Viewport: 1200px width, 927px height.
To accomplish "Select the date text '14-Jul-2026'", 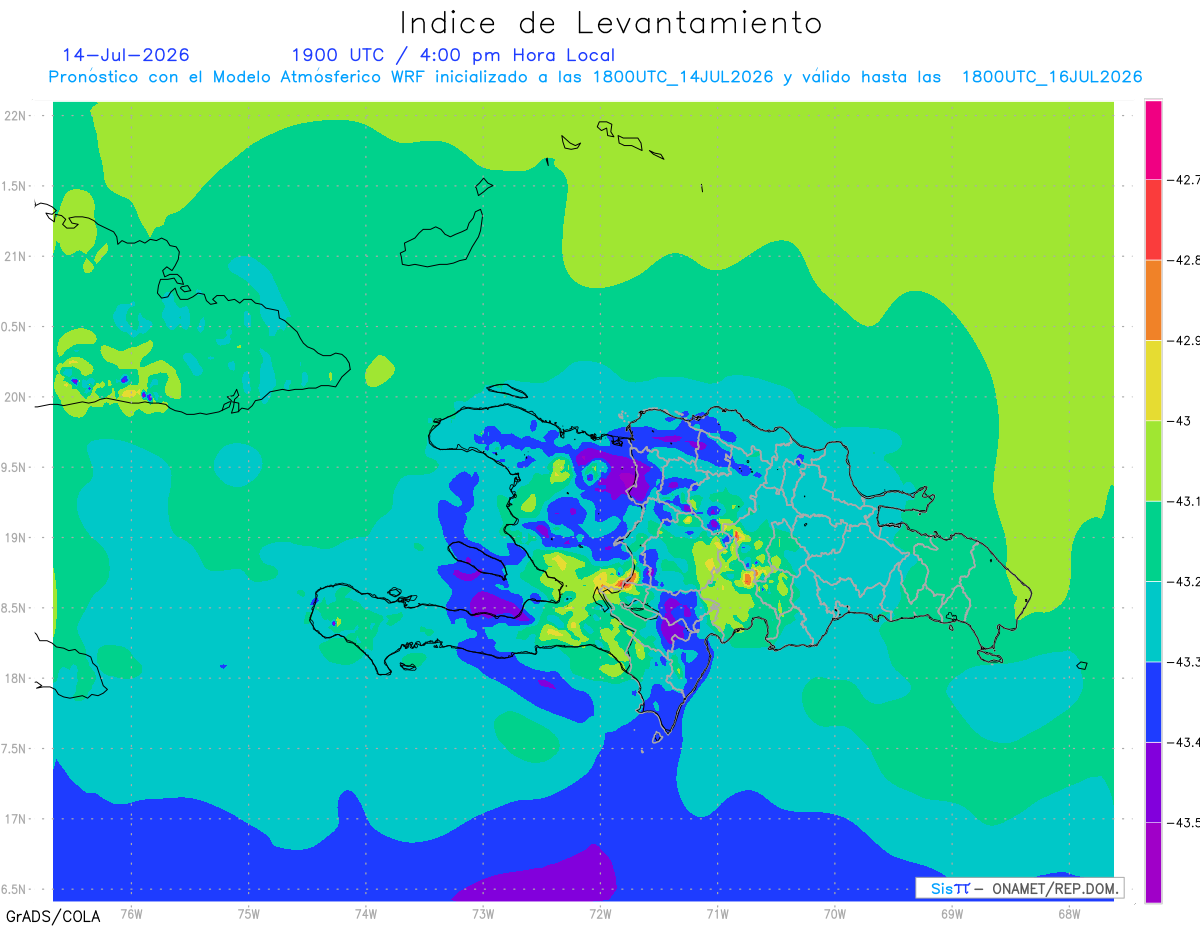I will [126, 55].
